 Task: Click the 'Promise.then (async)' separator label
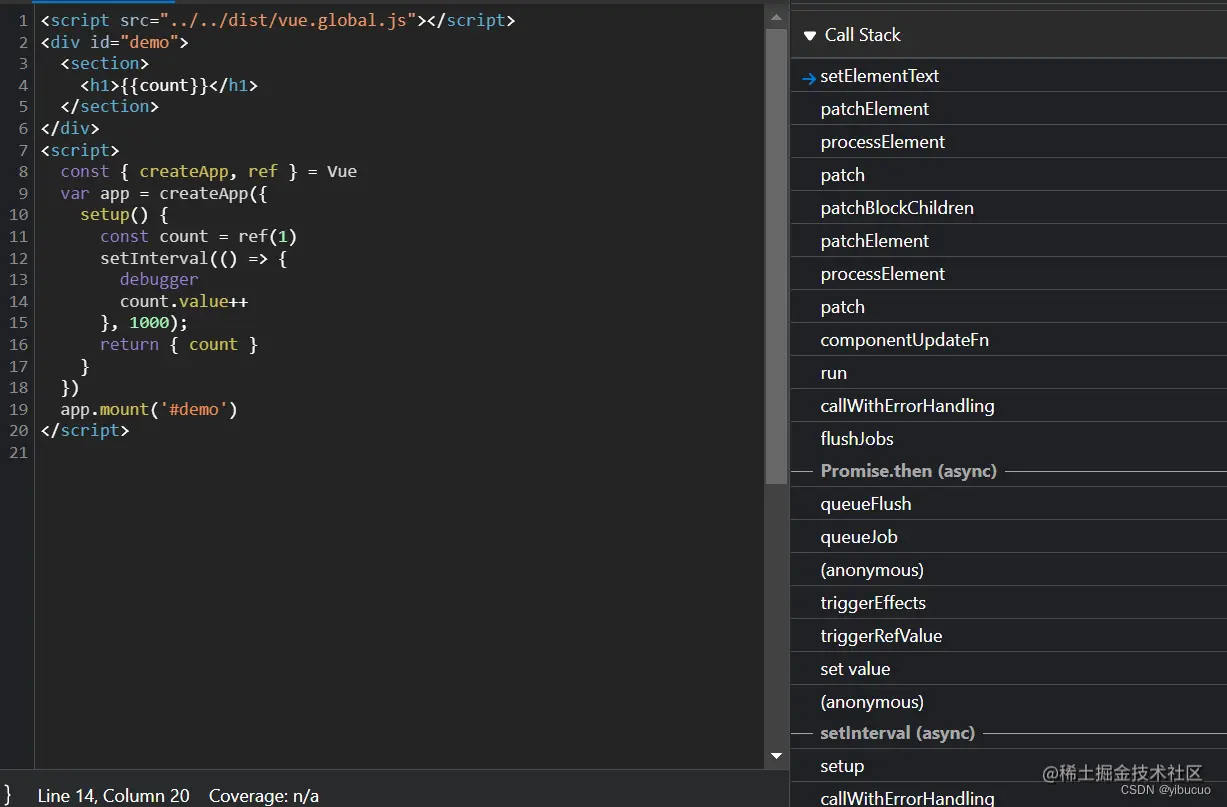click(x=909, y=471)
